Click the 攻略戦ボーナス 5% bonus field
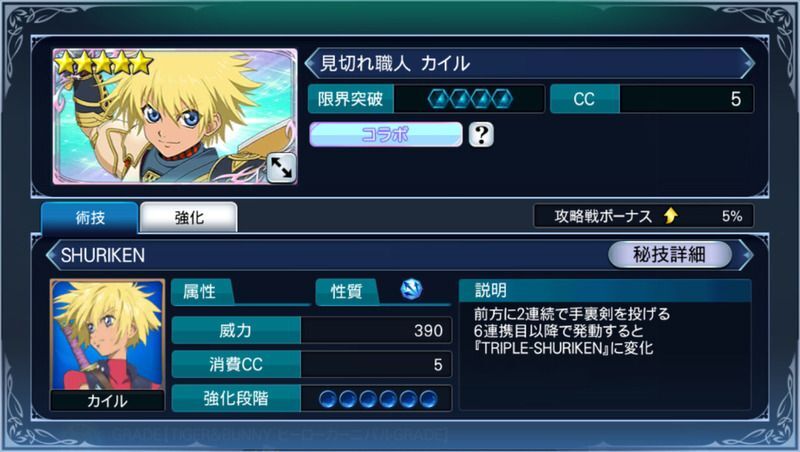The image size is (800, 452). point(643,216)
